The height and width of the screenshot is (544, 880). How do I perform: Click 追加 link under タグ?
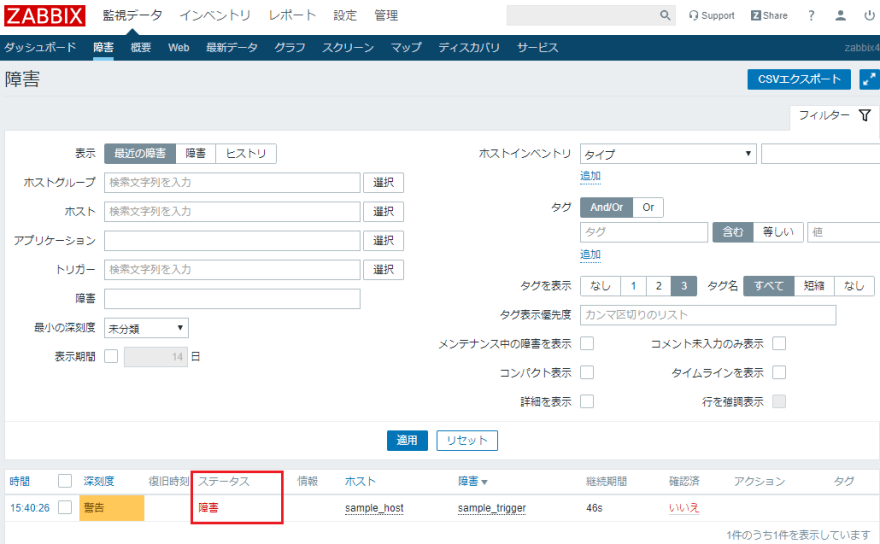point(590,254)
